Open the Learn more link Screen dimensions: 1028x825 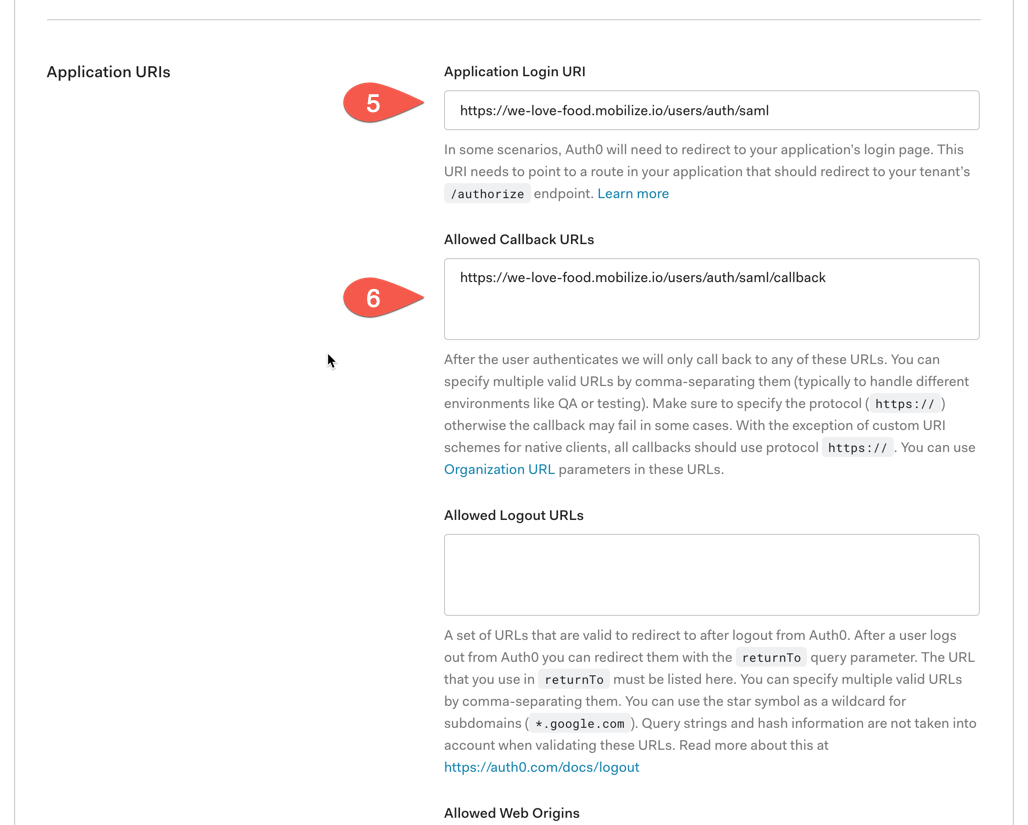coord(633,193)
